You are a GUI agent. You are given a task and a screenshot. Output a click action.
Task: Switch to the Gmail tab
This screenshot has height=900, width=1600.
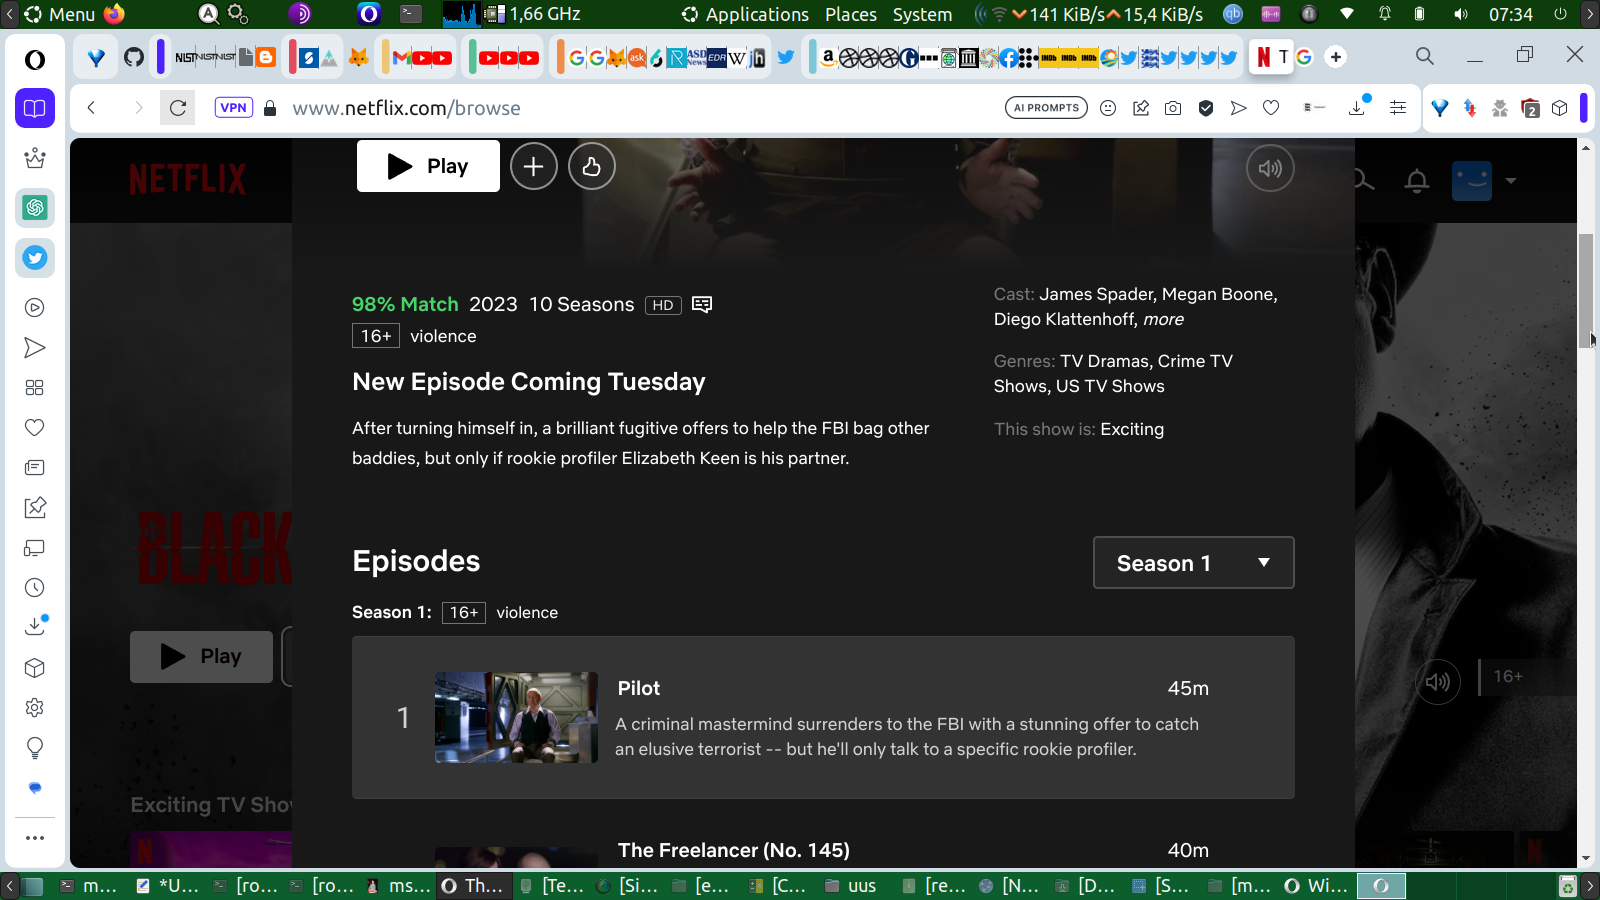[402, 57]
